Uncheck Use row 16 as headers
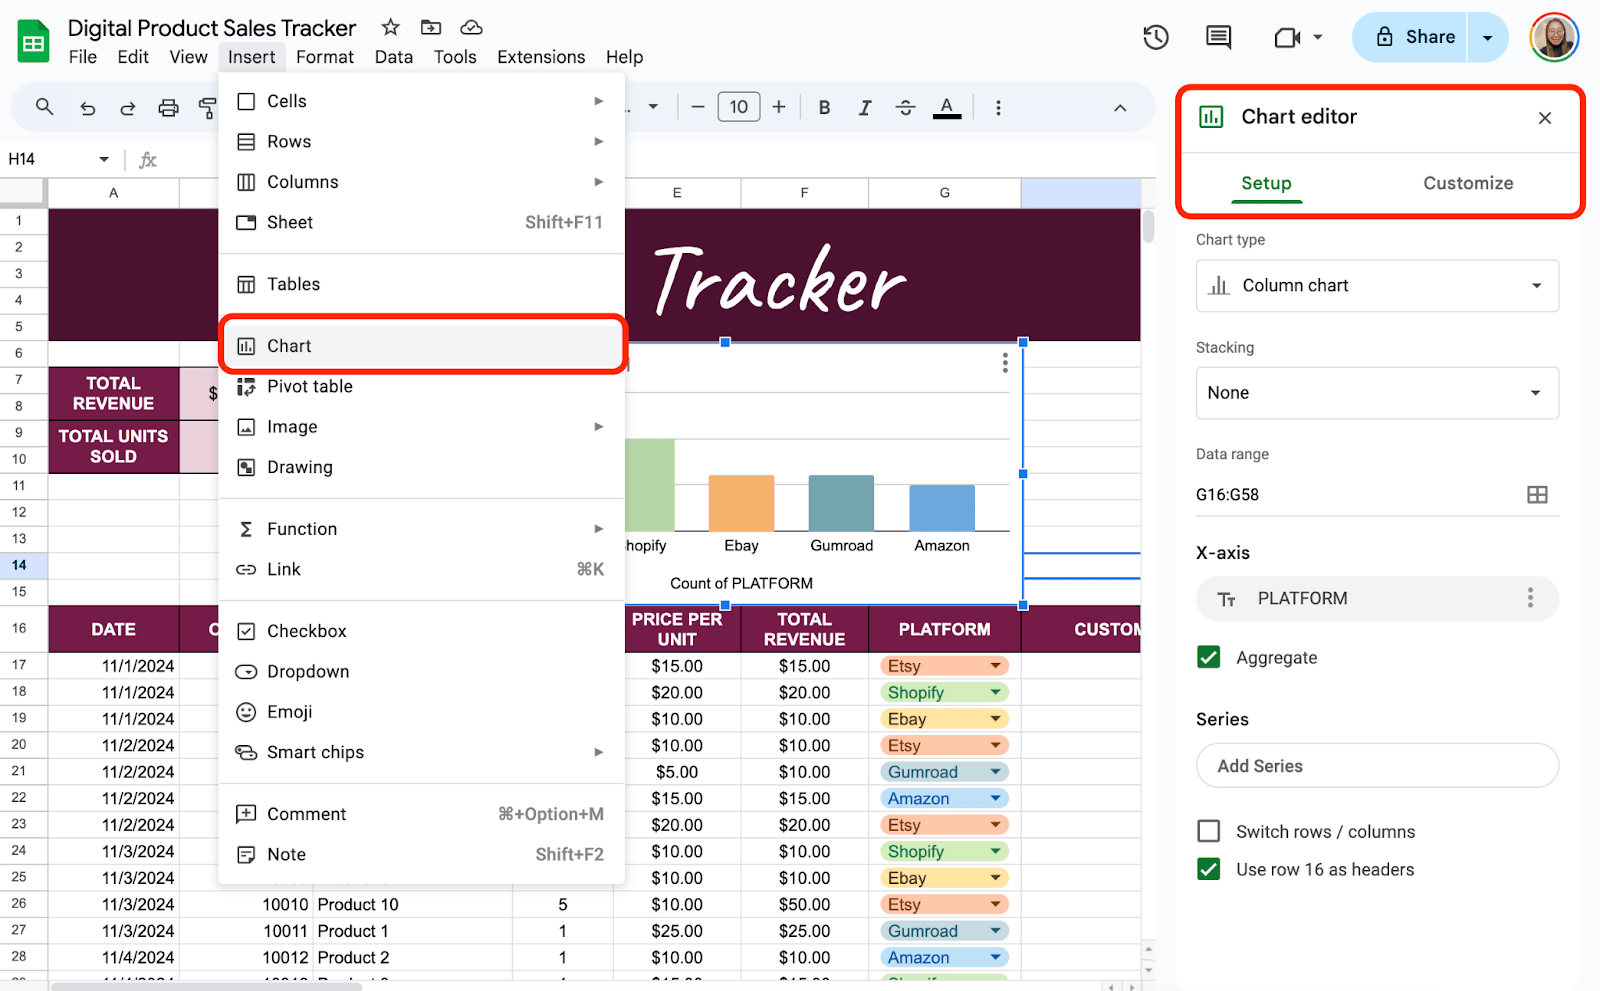The height and width of the screenshot is (991, 1600). coord(1209,869)
